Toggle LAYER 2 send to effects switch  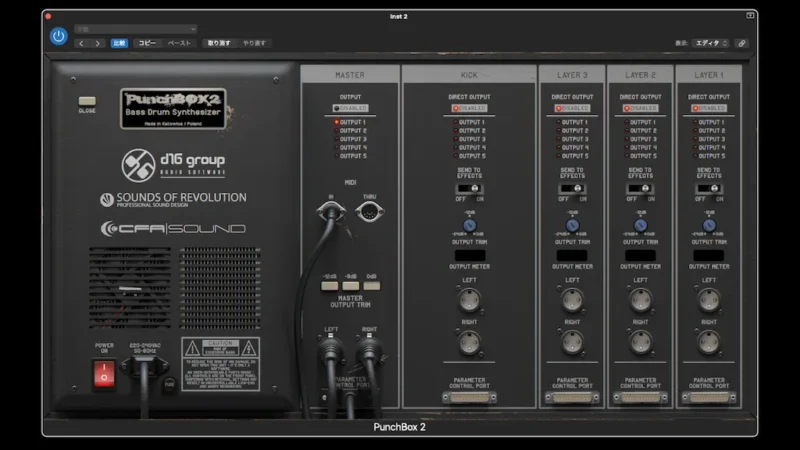coord(640,188)
